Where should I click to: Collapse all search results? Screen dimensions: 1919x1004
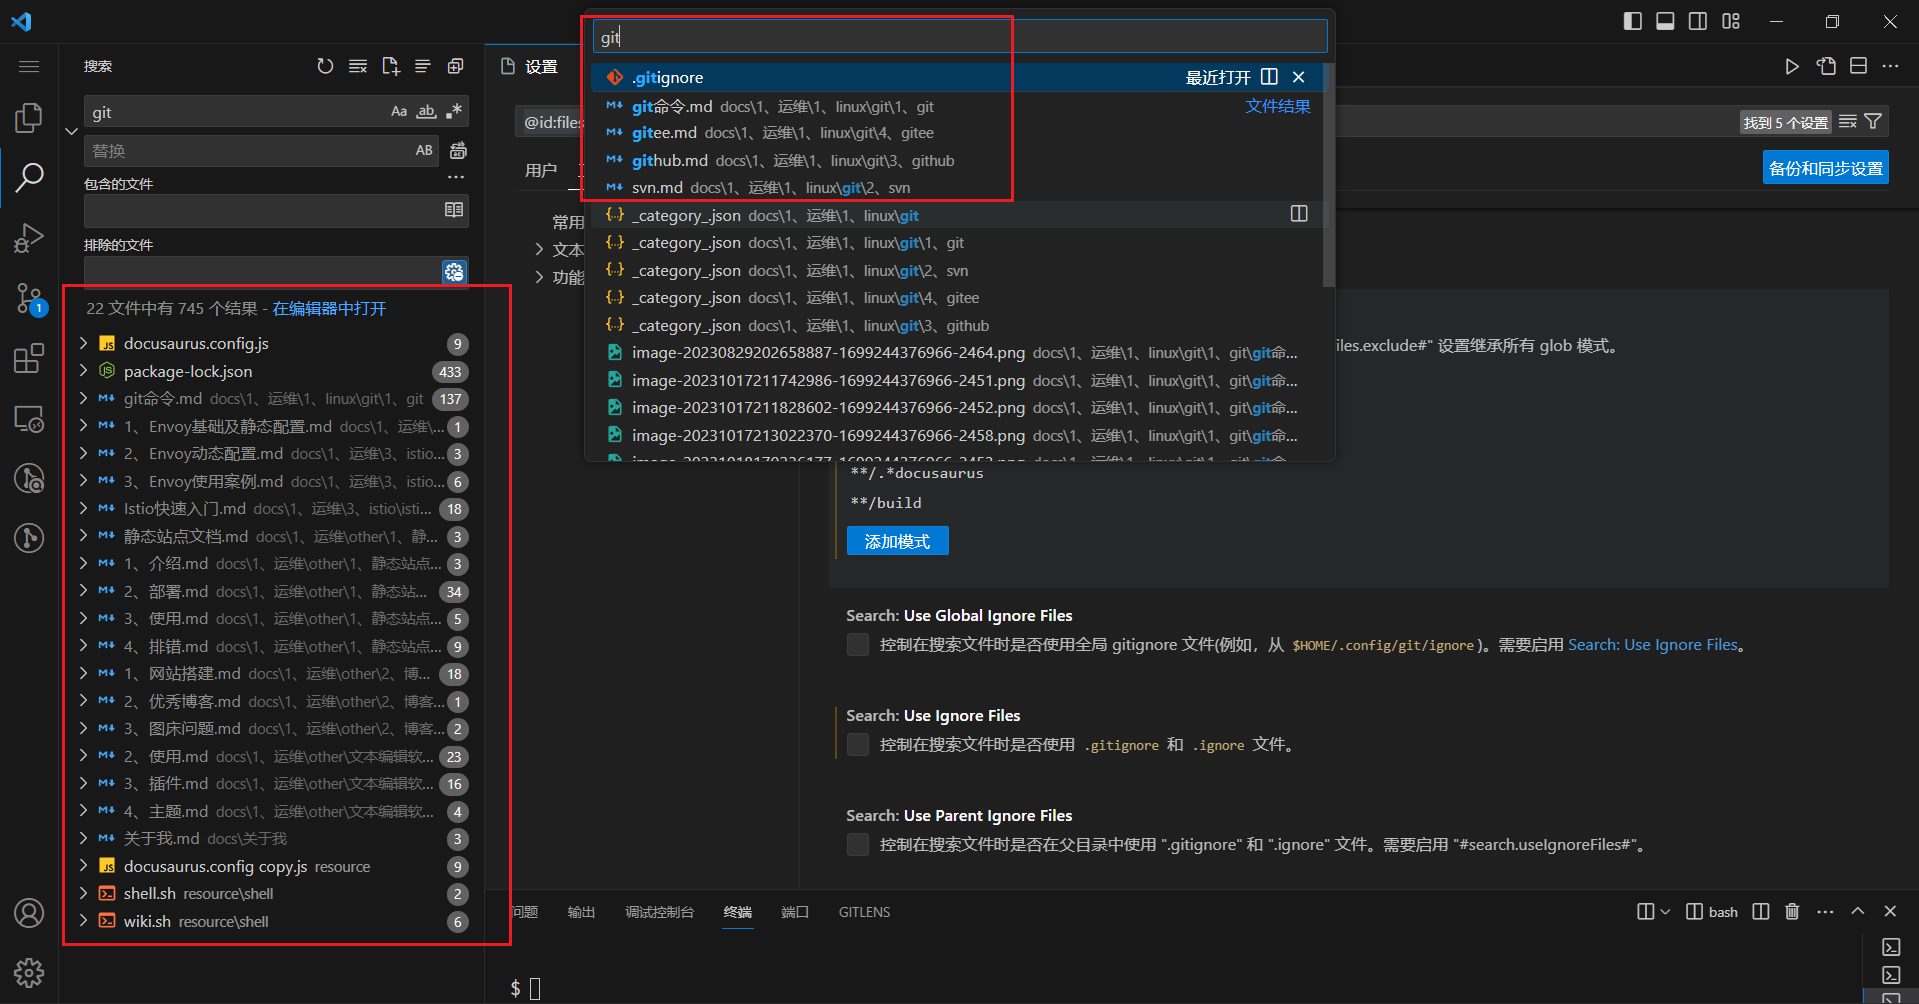tap(456, 66)
